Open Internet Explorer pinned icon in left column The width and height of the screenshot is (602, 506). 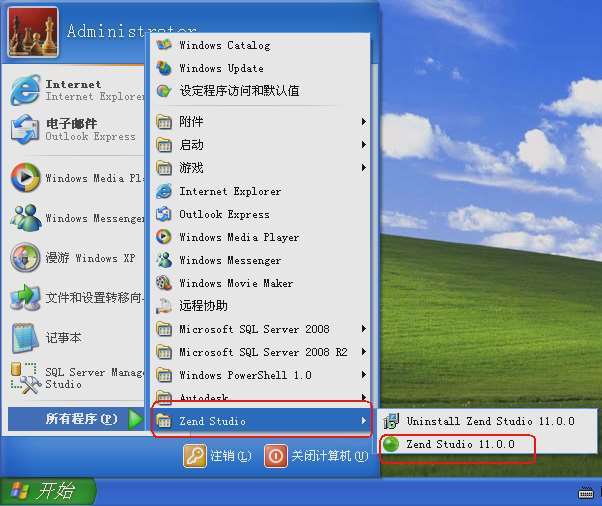pos(25,90)
